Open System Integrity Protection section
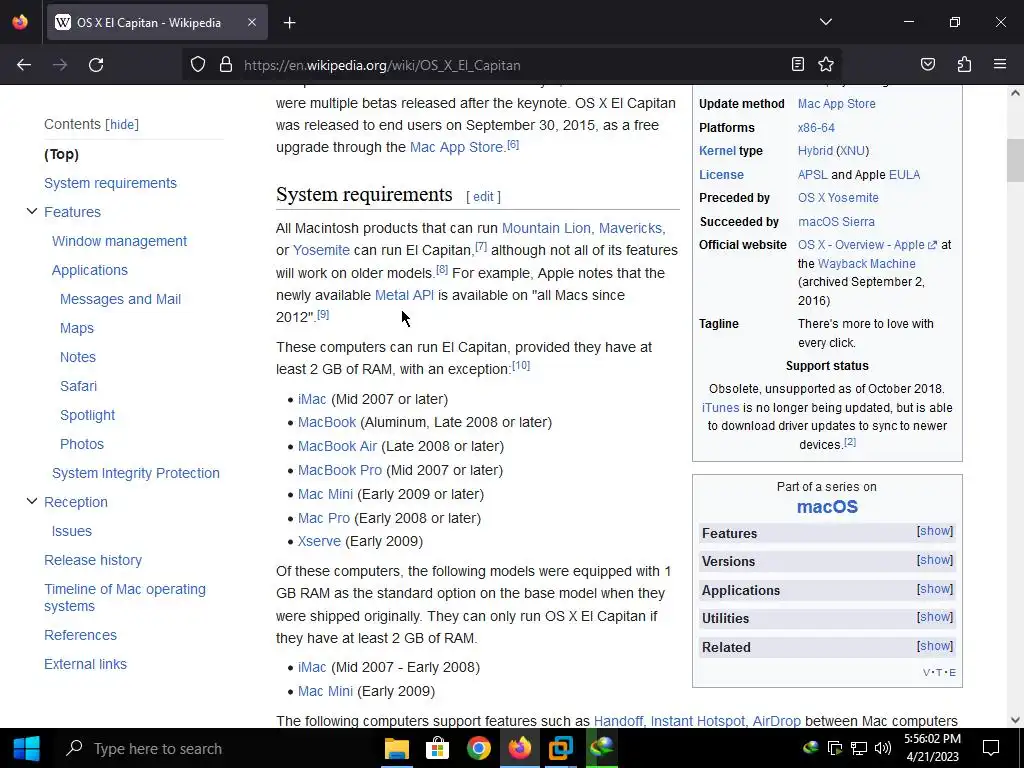This screenshot has height=768, width=1024. coord(136,473)
